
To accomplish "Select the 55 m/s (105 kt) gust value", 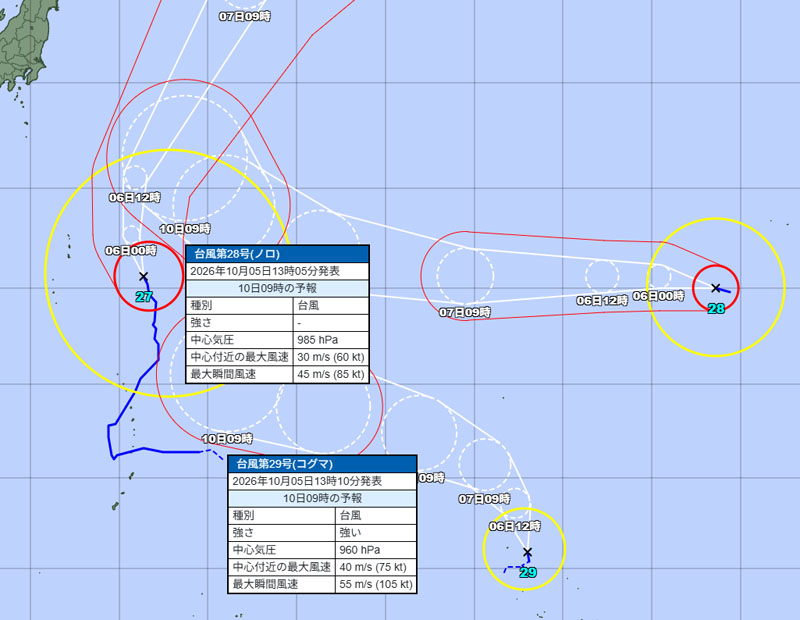I will pyautogui.click(x=376, y=584).
